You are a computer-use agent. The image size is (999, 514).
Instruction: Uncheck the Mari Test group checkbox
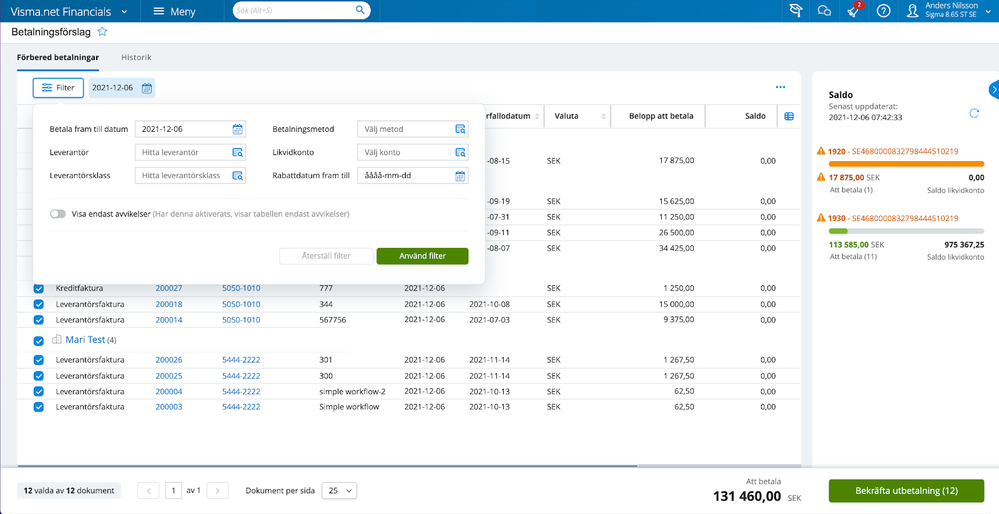(x=38, y=341)
